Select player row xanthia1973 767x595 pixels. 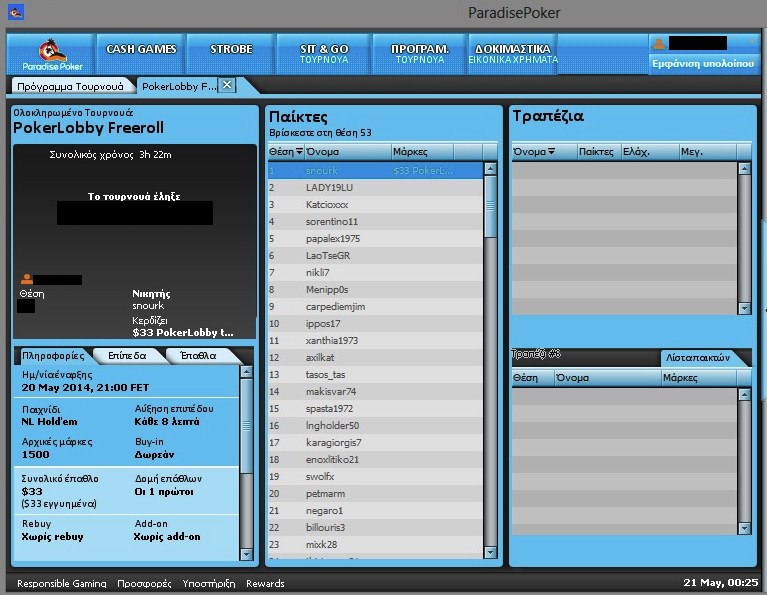(x=375, y=341)
